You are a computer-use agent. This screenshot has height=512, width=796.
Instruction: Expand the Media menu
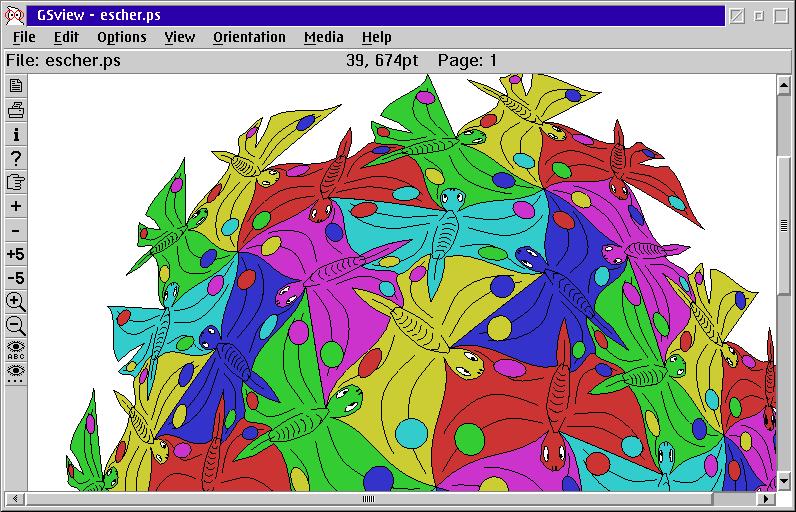click(323, 37)
